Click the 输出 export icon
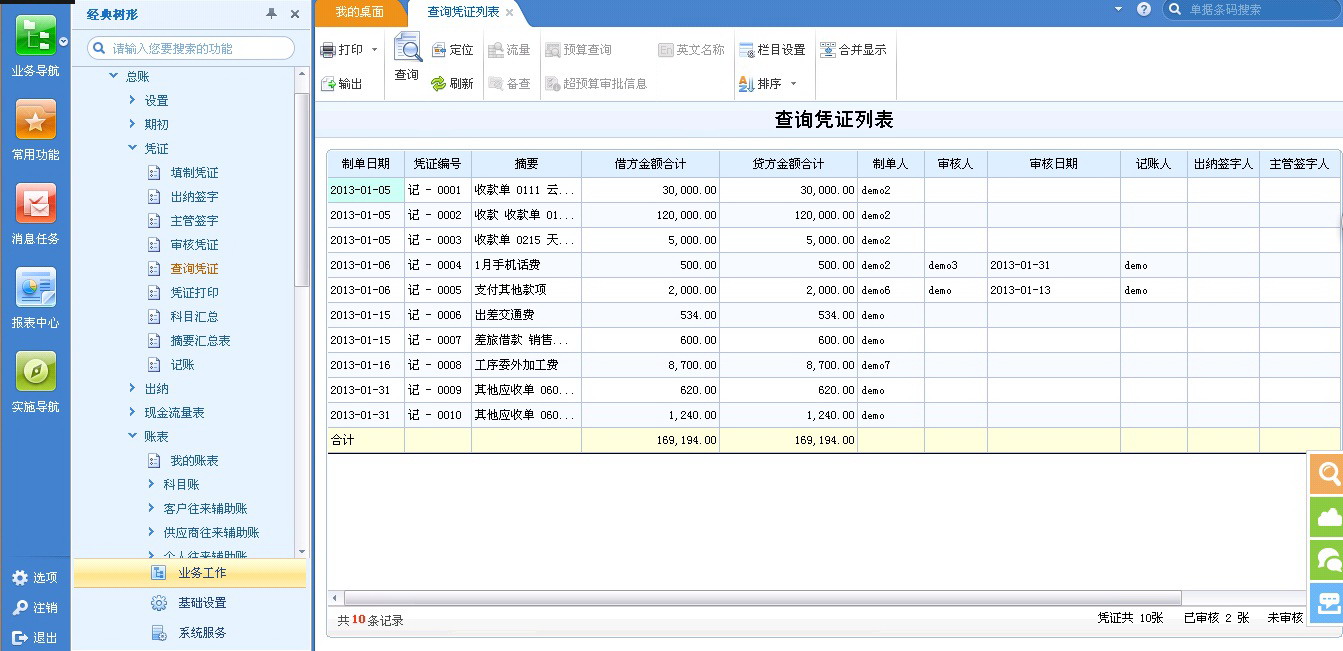 [x=328, y=84]
